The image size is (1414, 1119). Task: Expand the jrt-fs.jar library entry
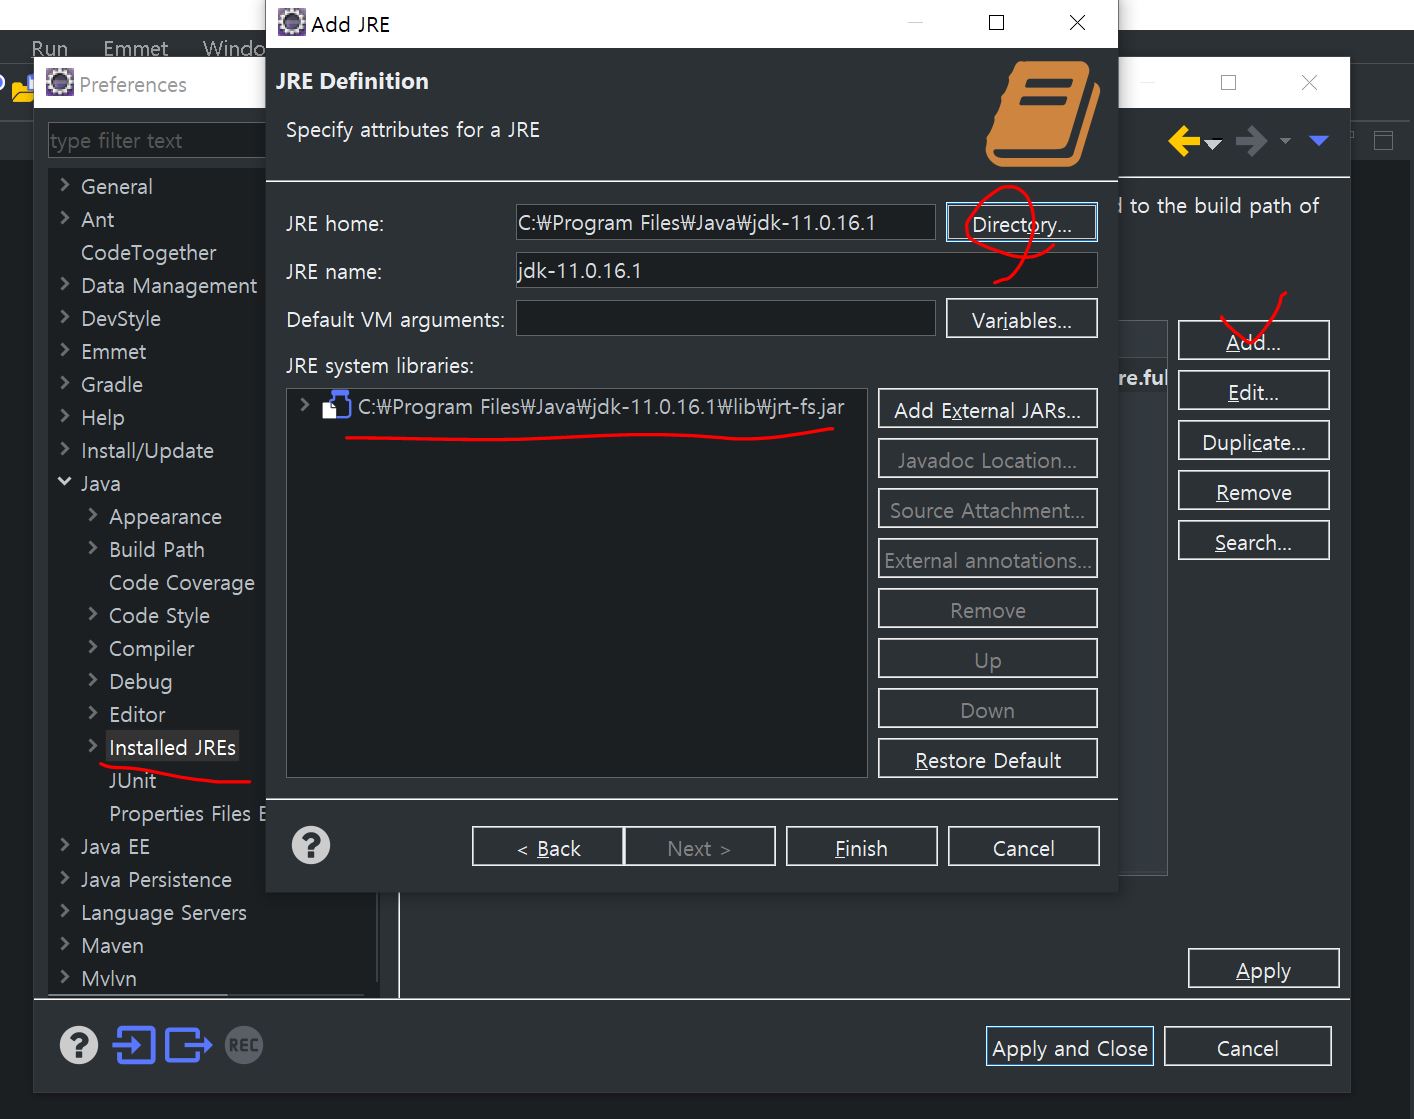305,405
